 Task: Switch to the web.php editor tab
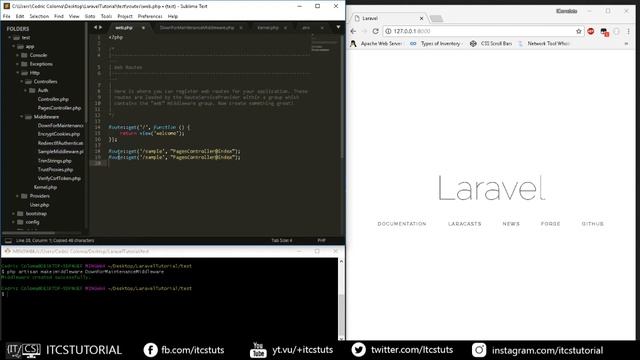pos(124,28)
